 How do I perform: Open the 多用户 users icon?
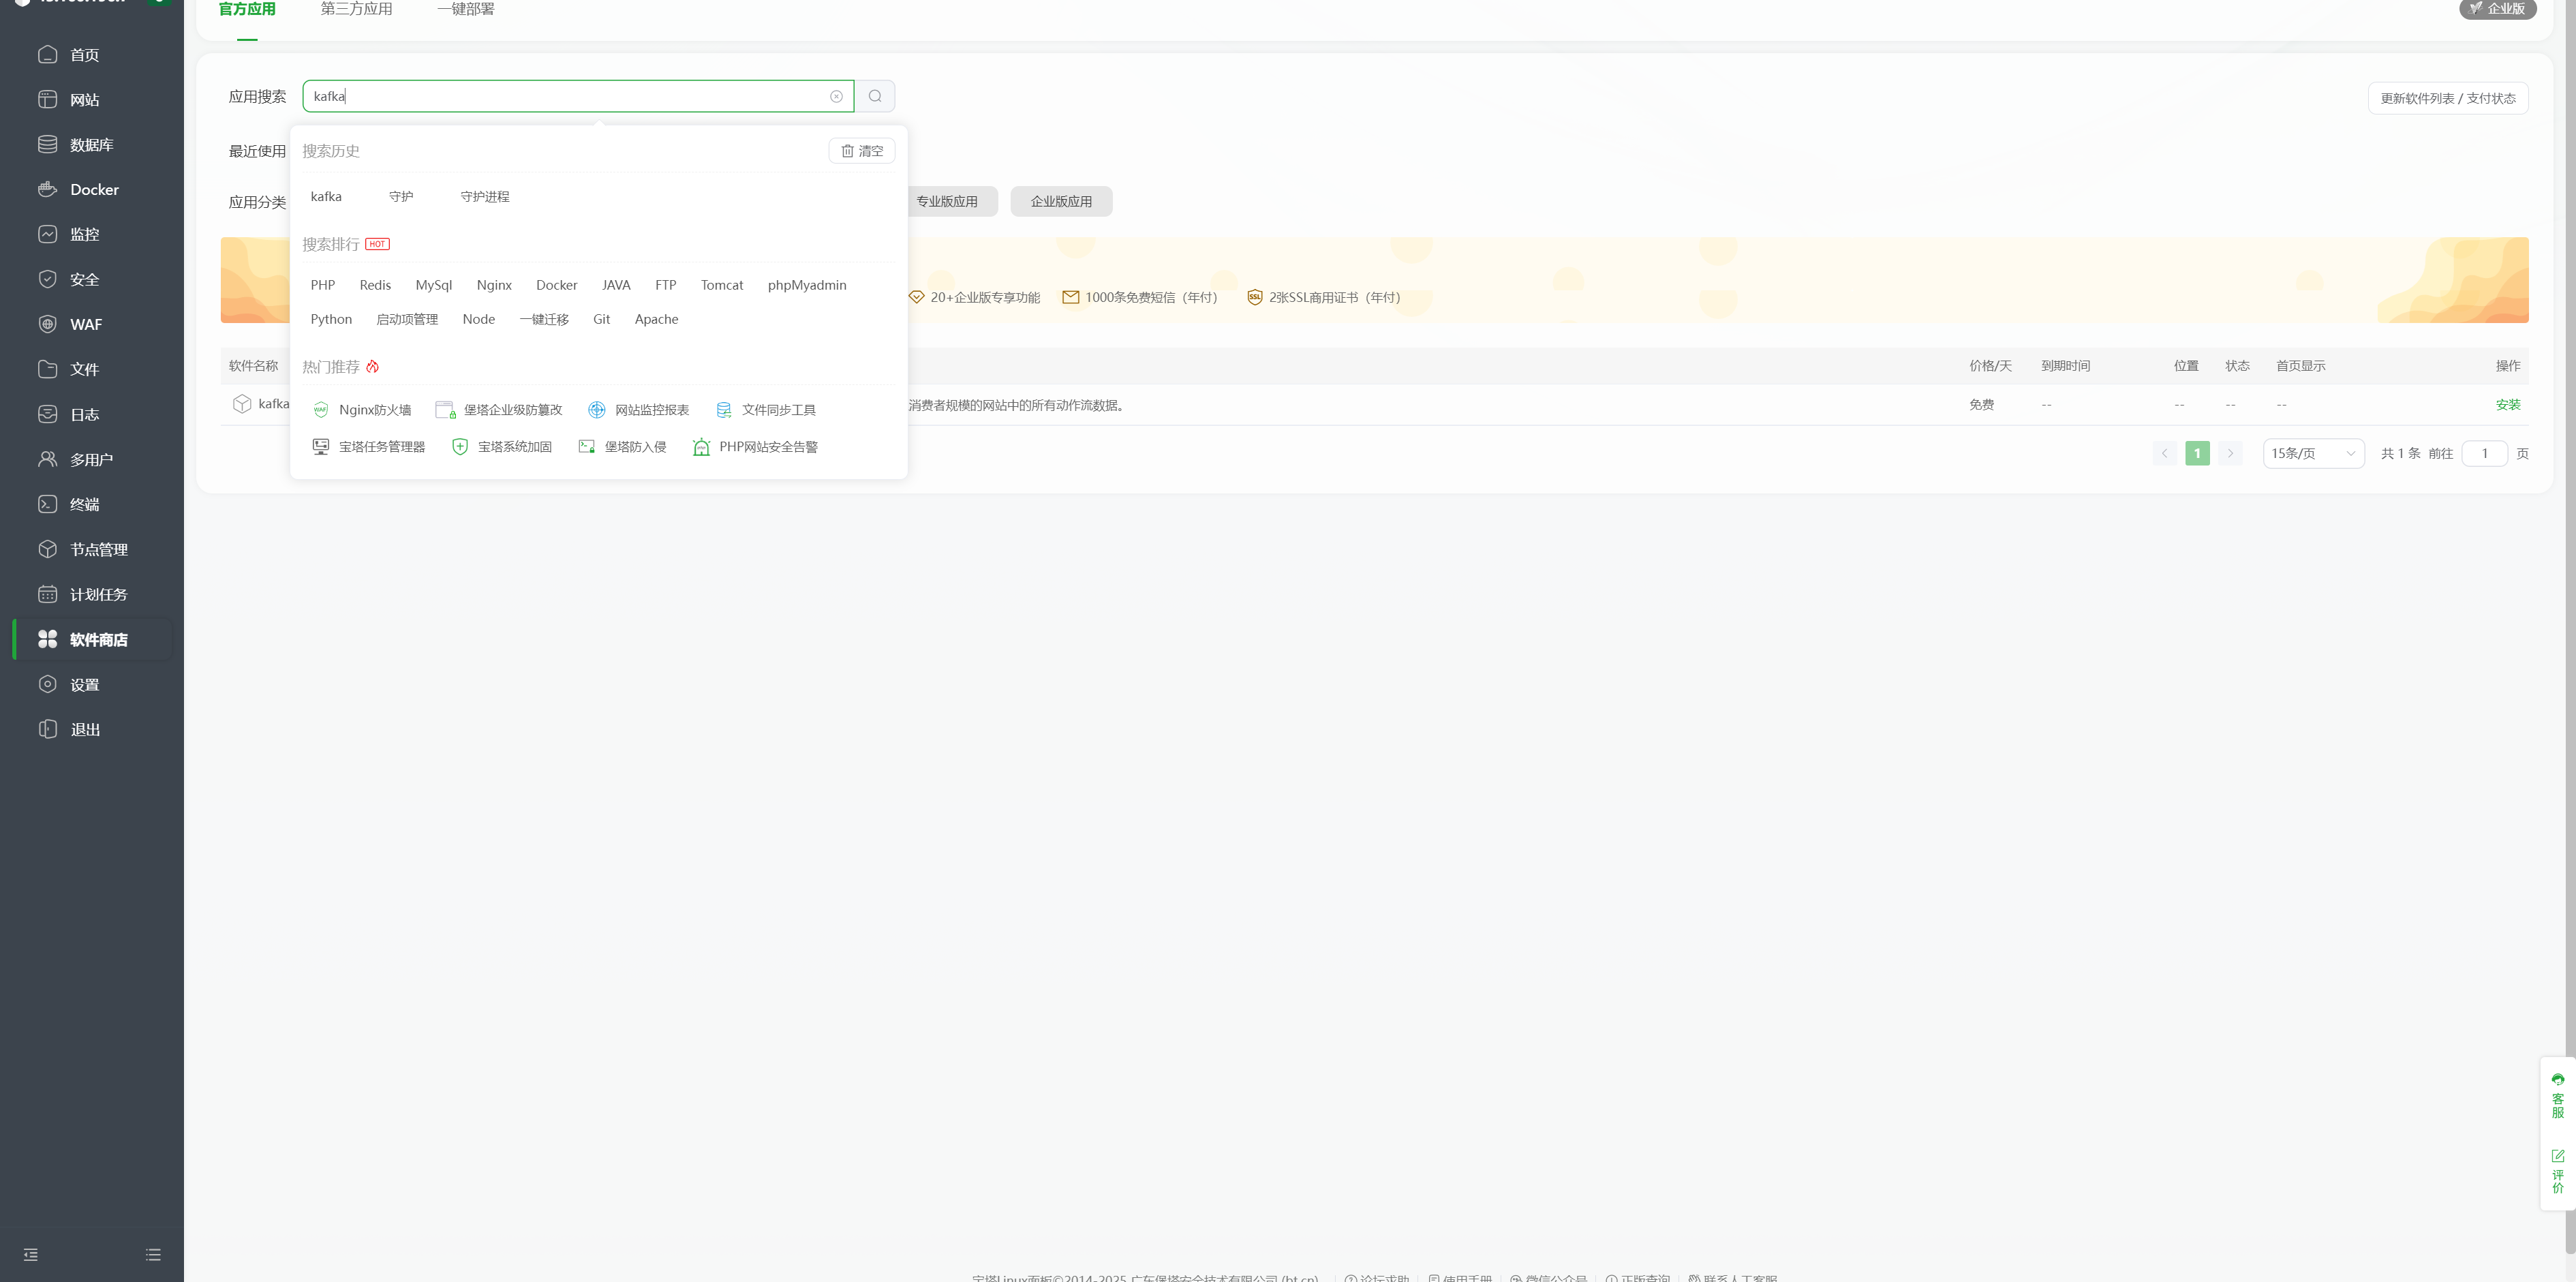(x=47, y=459)
